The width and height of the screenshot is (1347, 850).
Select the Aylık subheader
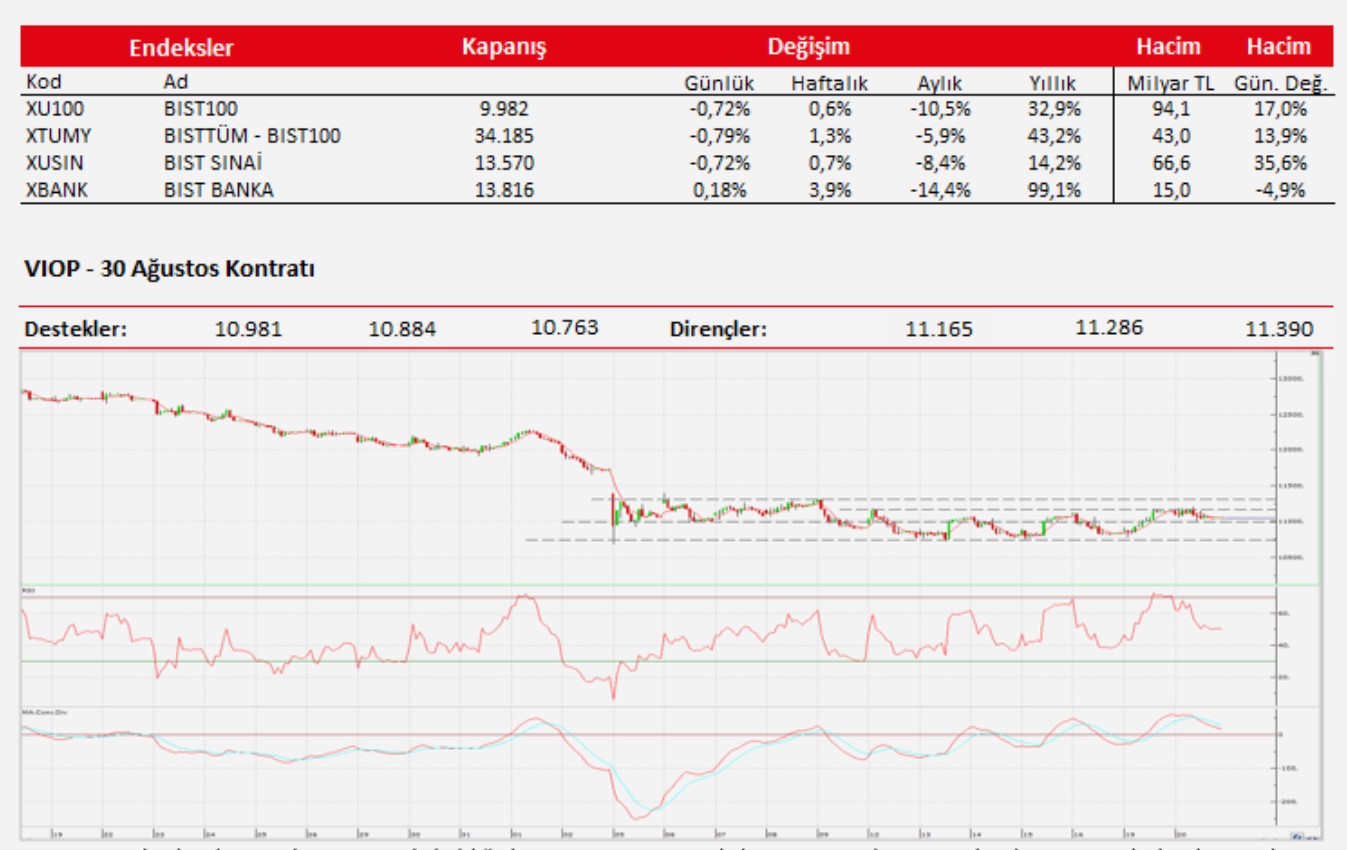click(939, 84)
